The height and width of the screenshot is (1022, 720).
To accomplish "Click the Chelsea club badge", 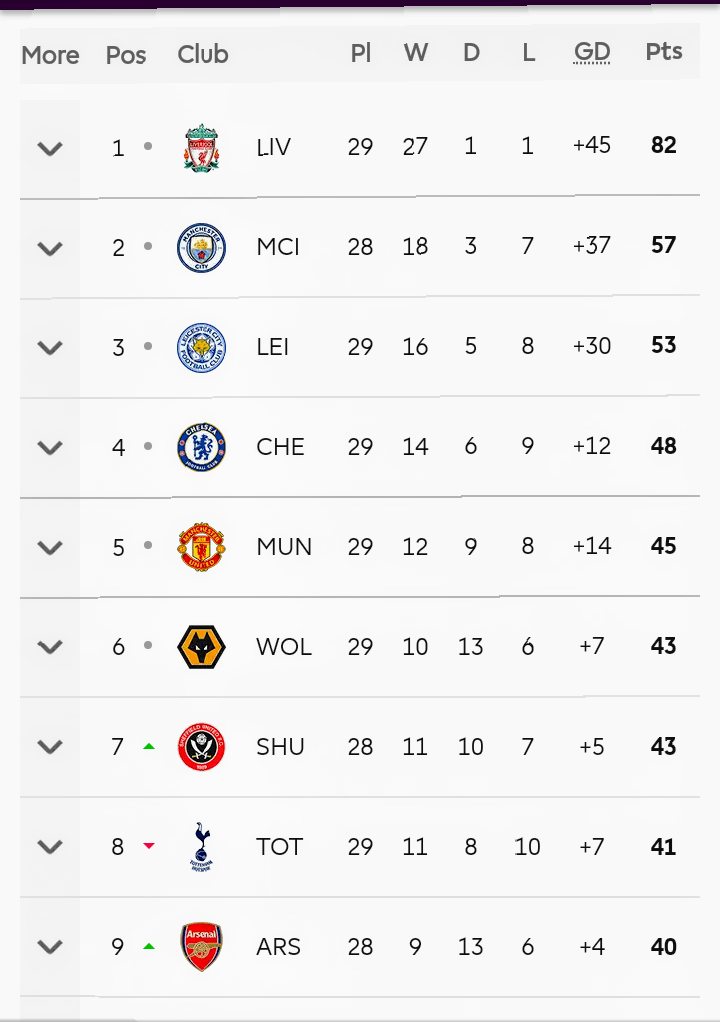I will [x=201, y=447].
